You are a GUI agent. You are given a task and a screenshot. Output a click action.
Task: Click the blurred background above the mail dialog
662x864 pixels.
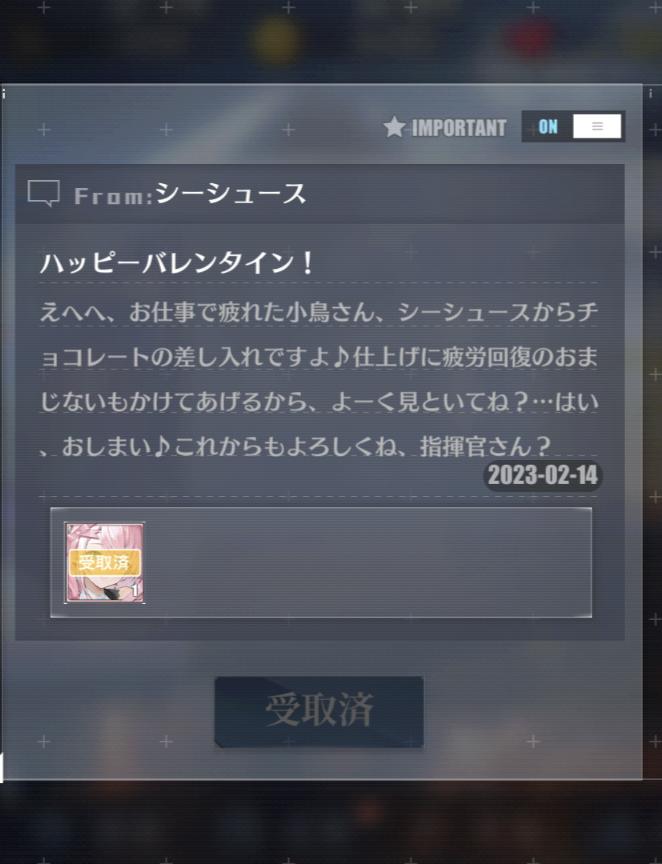331,41
